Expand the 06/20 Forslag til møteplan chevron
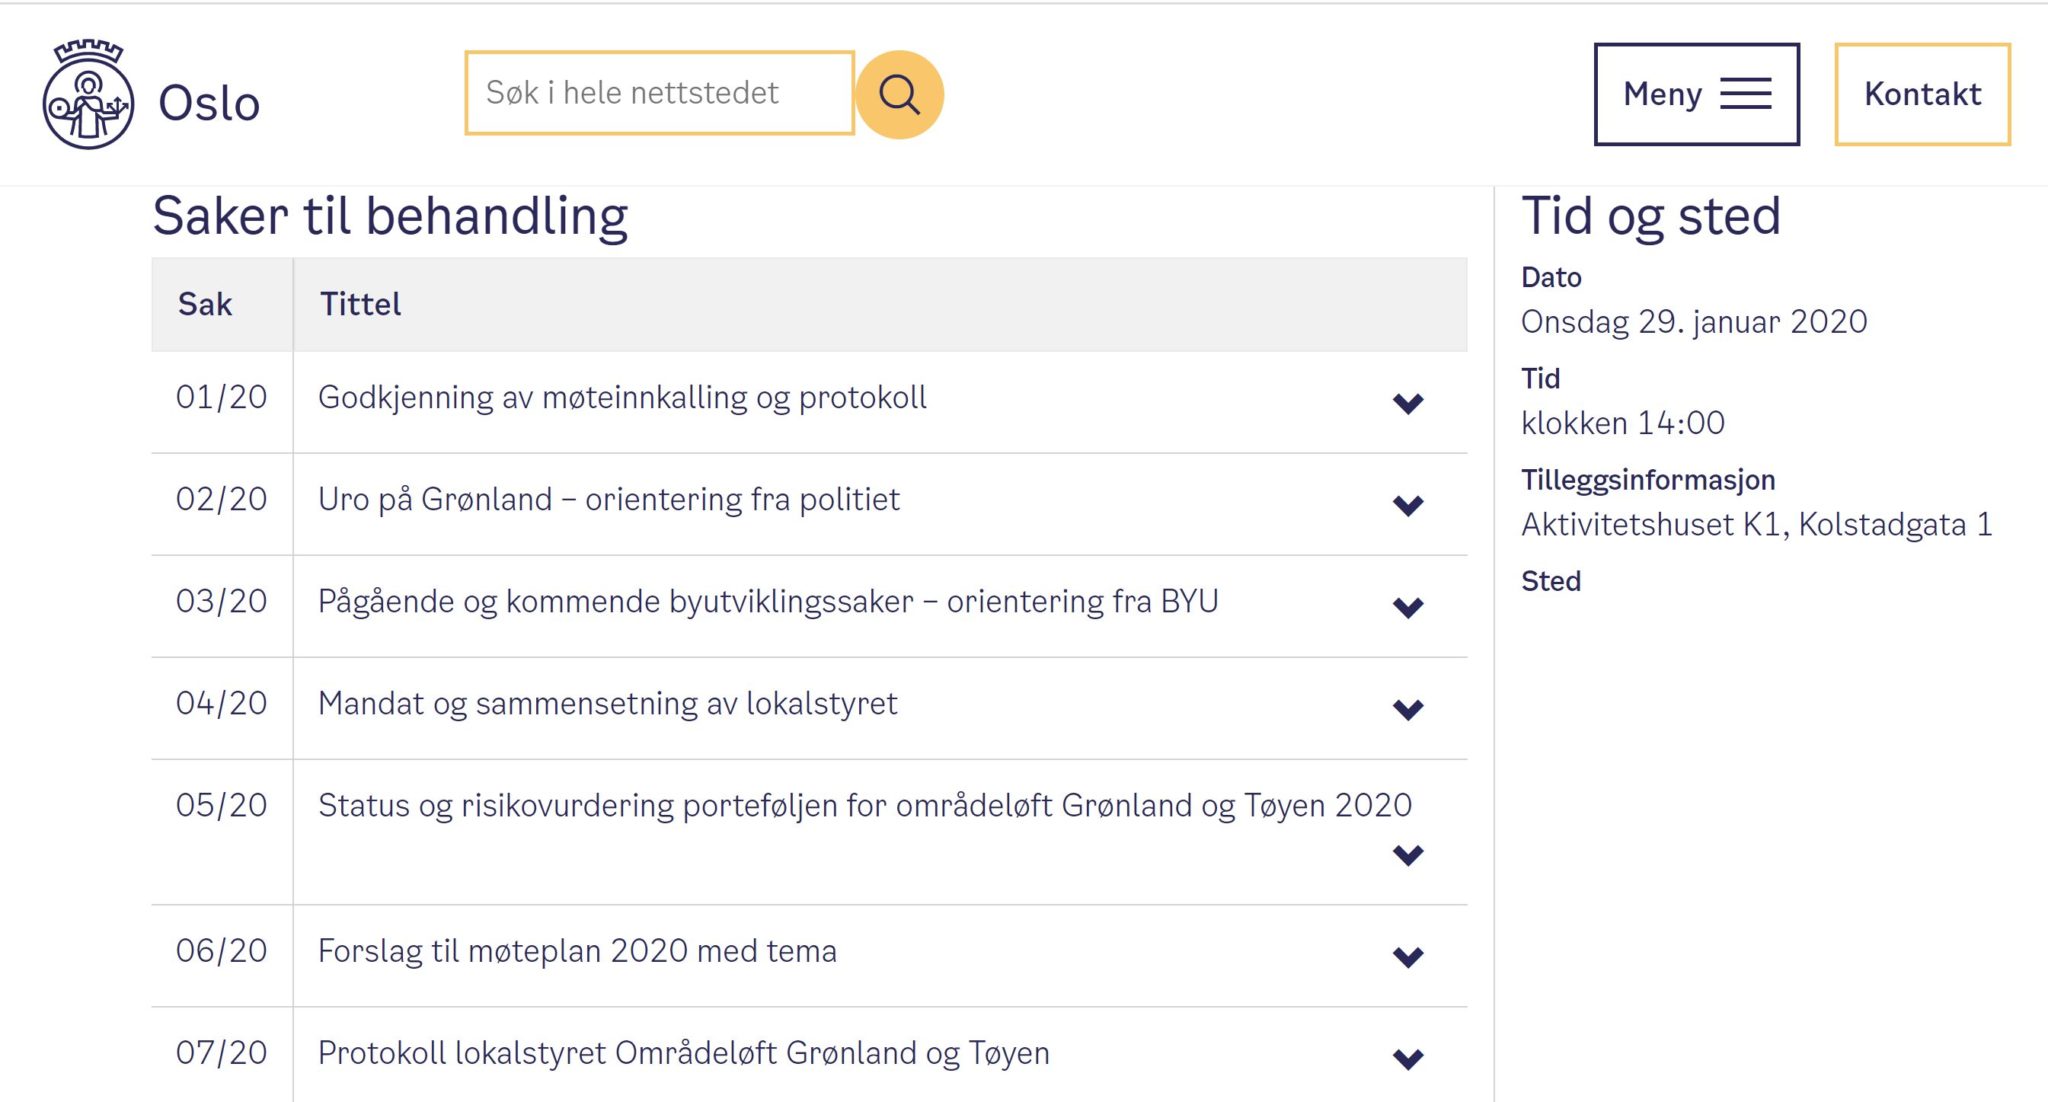Image resolution: width=2048 pixels, height=1102 pixels. (1407, 957)
